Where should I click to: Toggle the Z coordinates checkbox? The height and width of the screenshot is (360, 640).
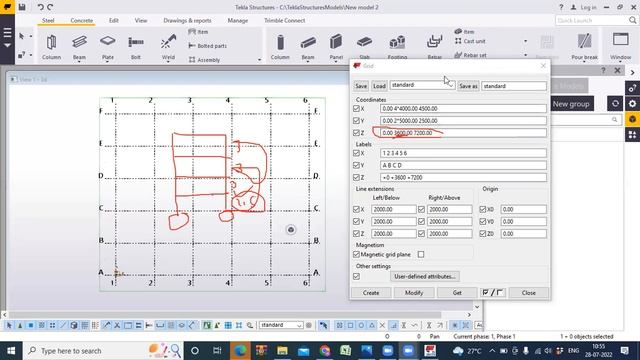pyautogui.click(x=356, y=133)
